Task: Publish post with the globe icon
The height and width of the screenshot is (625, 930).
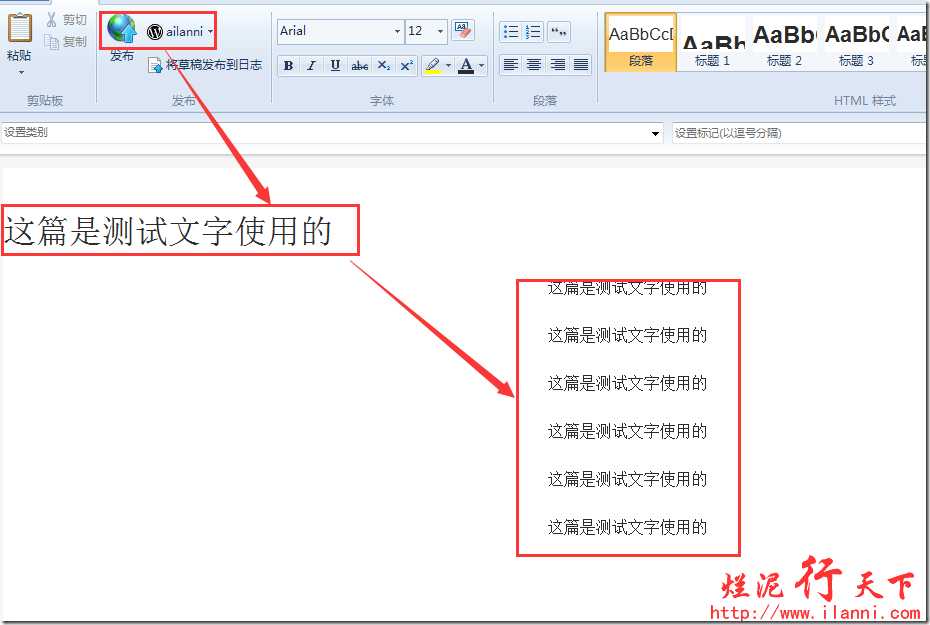Action: coord(122,28)
